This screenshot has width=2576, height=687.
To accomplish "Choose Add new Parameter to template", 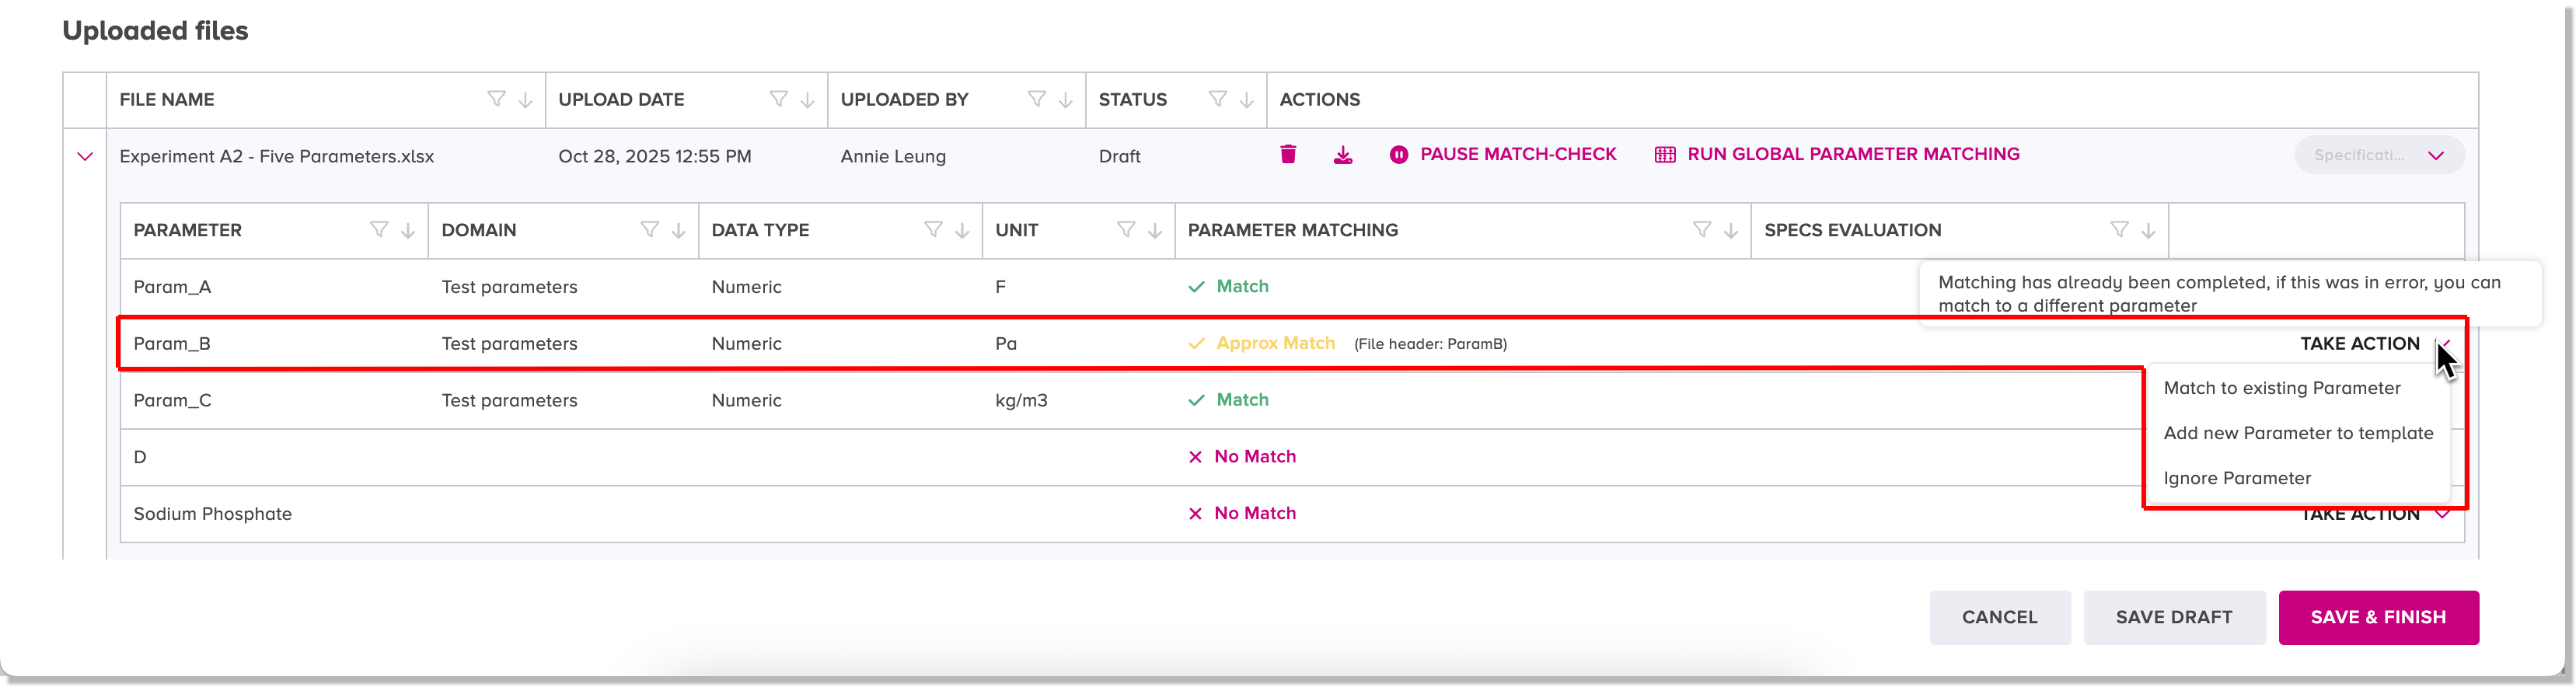I will [x=2298, y=433].
